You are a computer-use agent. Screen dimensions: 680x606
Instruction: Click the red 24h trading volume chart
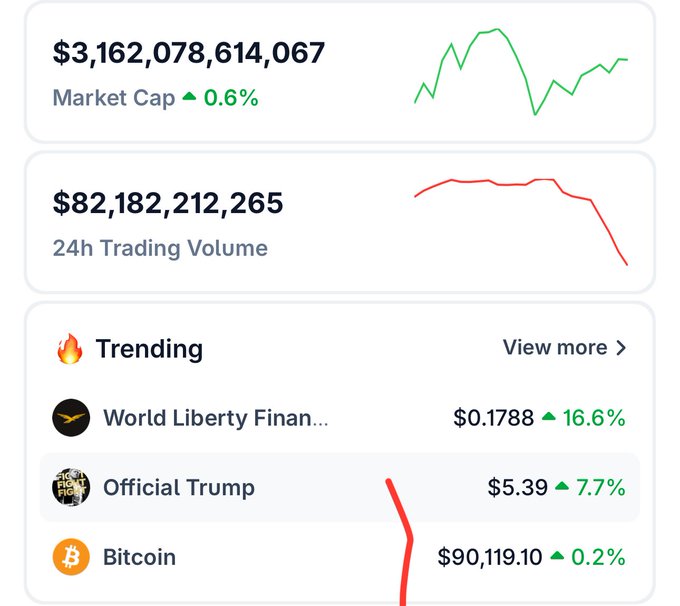click(x=521, y=215)
